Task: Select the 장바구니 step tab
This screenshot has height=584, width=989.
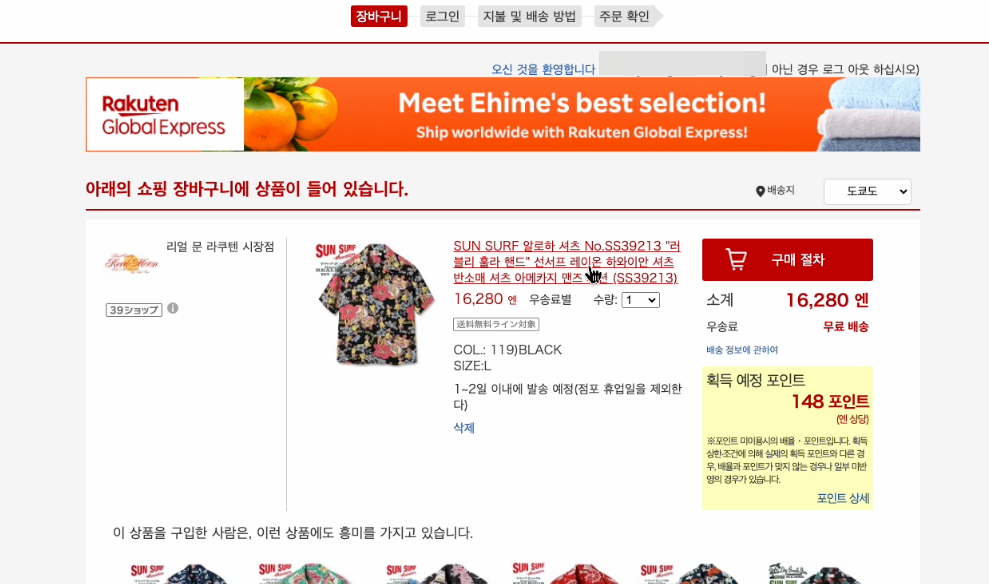Action: [x=378, y=16]
